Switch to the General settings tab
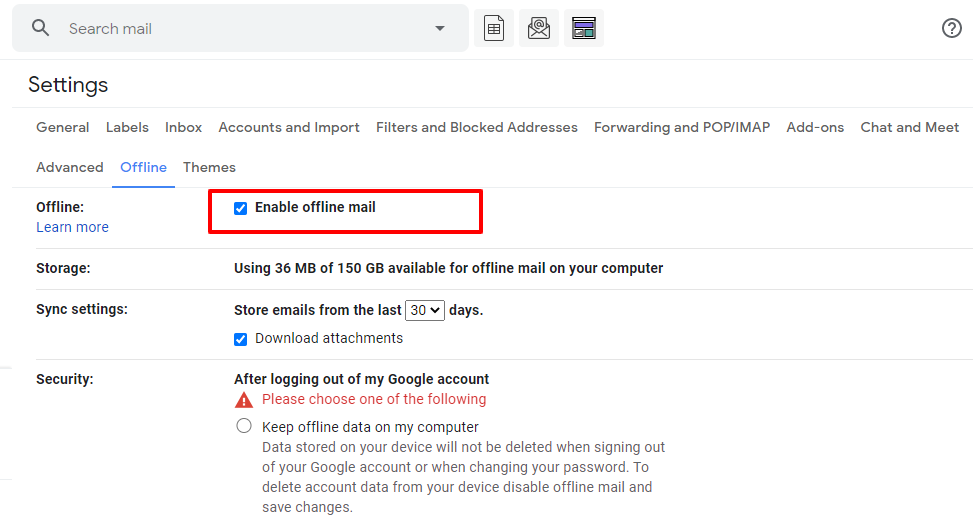This screenshot has width=973, height=525. (63, 127)
